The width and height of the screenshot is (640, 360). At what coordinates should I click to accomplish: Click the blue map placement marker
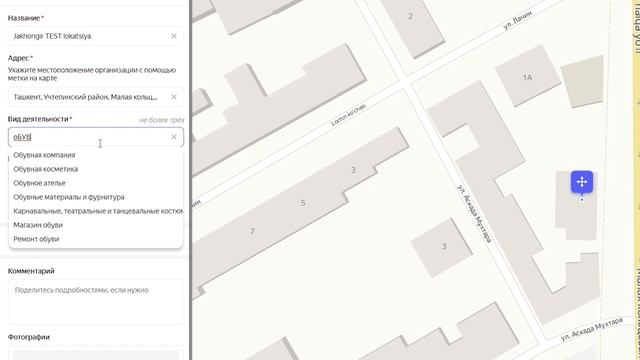582,182
